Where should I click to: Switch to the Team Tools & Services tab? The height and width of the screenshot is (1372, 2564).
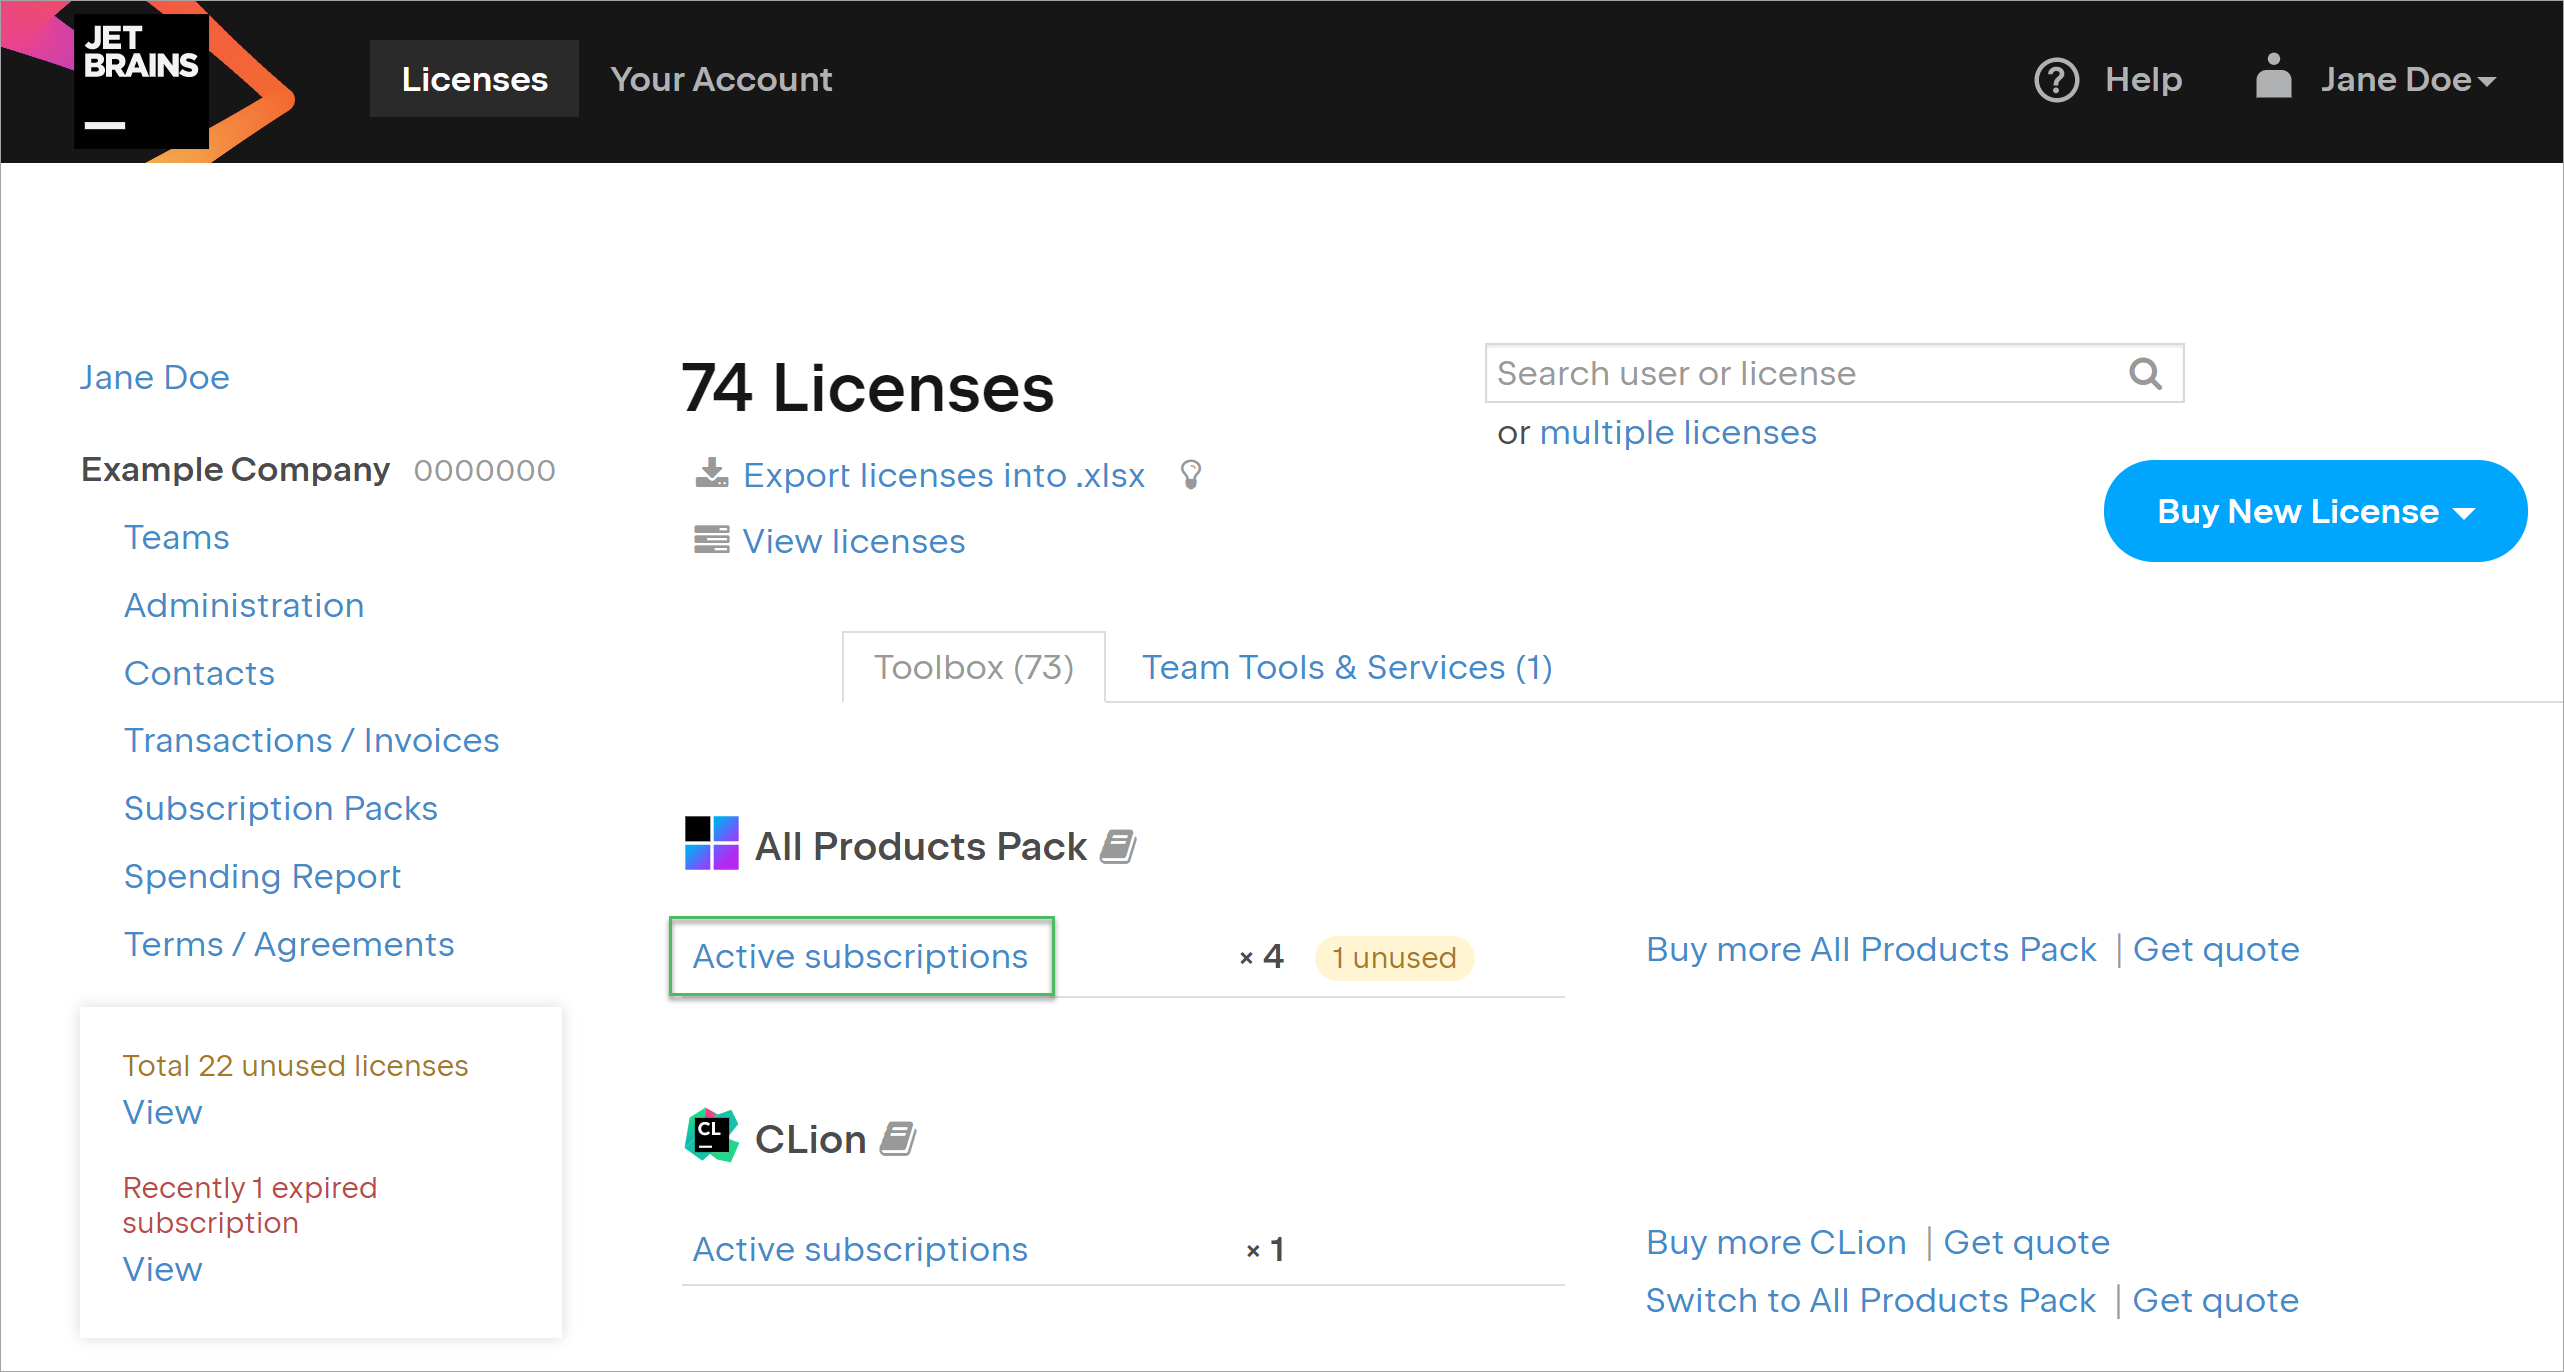coord(1348,667)
